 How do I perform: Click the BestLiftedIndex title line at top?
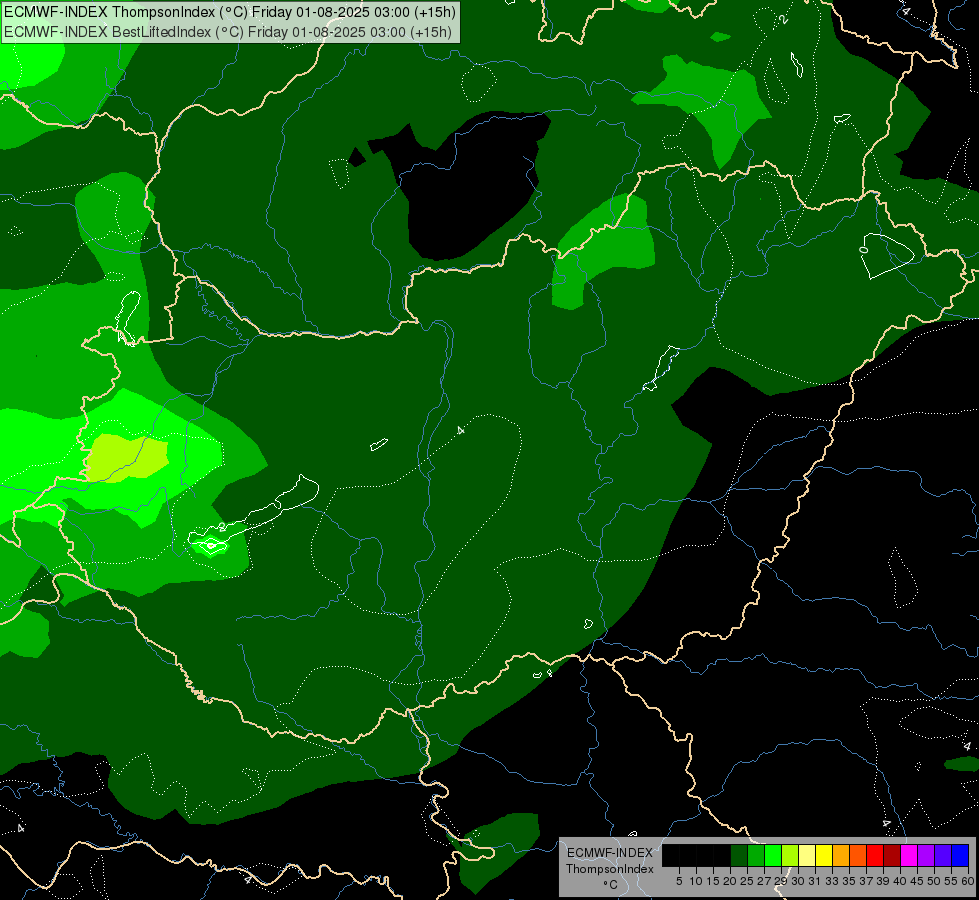[x=227, y=31]
